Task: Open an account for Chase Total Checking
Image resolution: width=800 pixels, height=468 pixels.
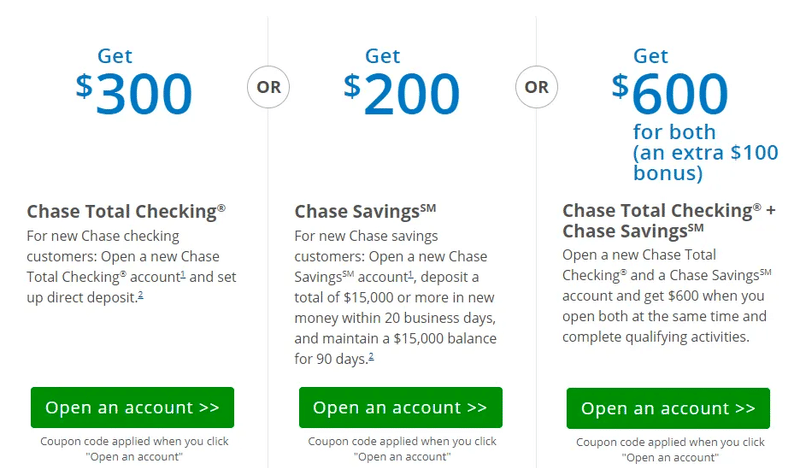Action: point(132,407)
